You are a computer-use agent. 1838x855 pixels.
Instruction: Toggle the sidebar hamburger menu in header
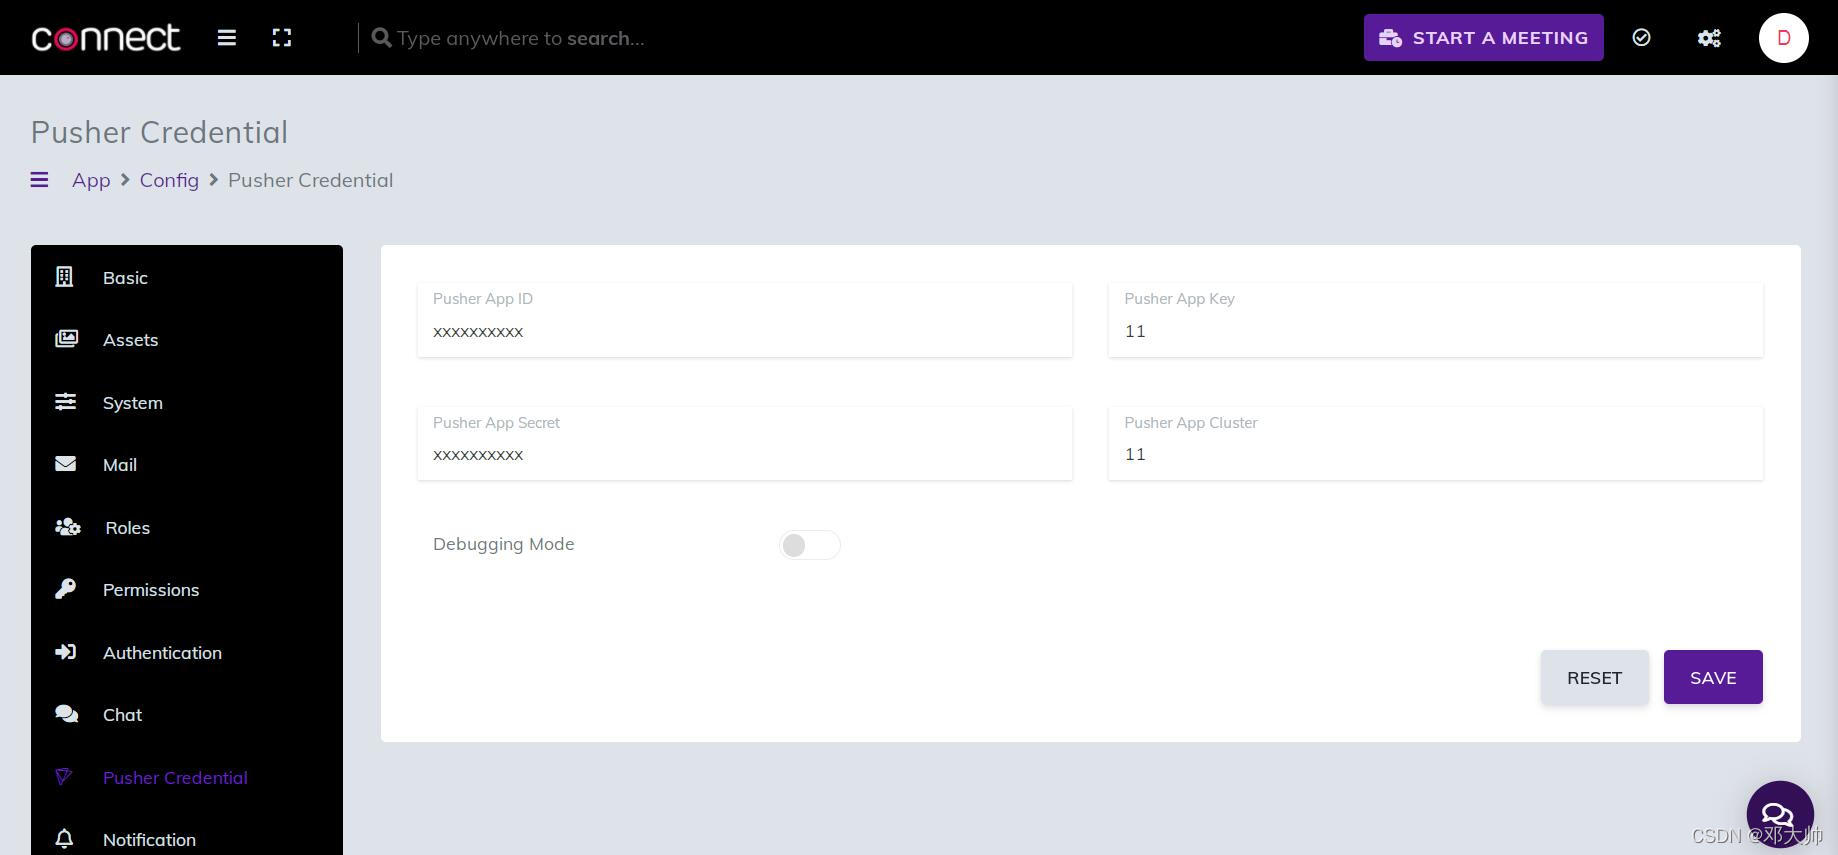(227, 38)
